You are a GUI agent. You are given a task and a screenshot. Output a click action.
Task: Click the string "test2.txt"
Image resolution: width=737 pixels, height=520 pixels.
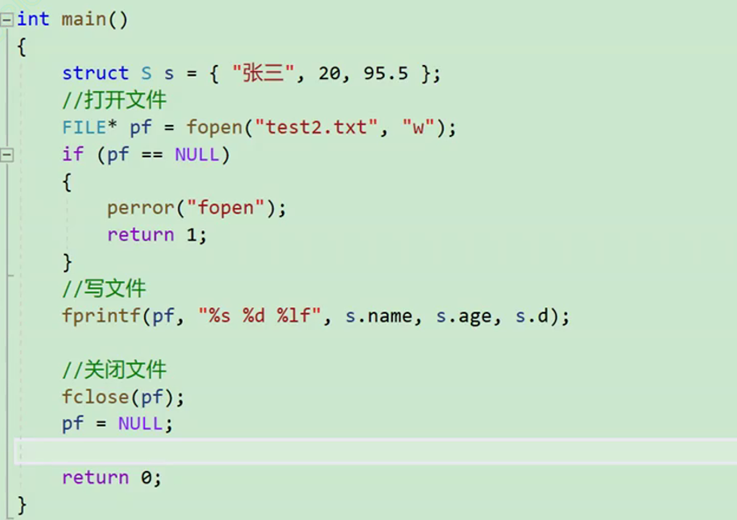316,127
